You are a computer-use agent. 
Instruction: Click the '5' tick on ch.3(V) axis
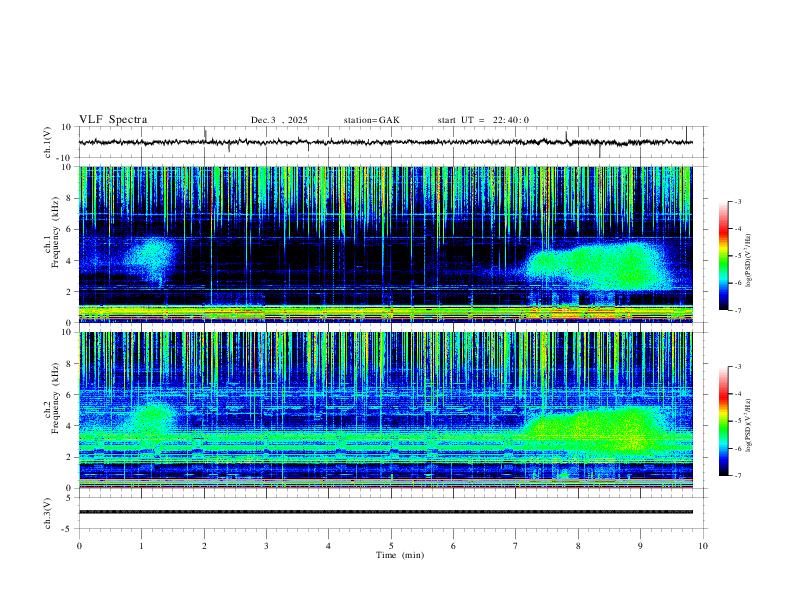pyautogui.click(x=69, y=497)
